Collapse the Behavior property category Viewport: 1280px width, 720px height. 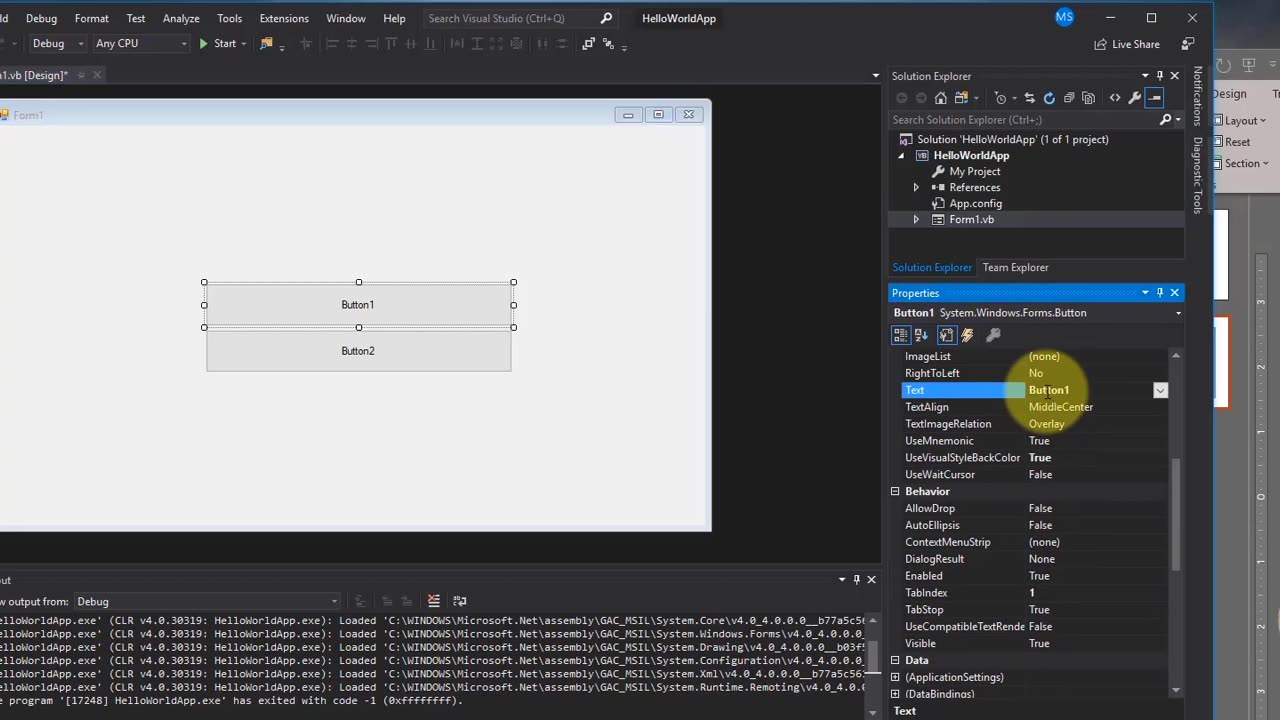click(895, 492)
